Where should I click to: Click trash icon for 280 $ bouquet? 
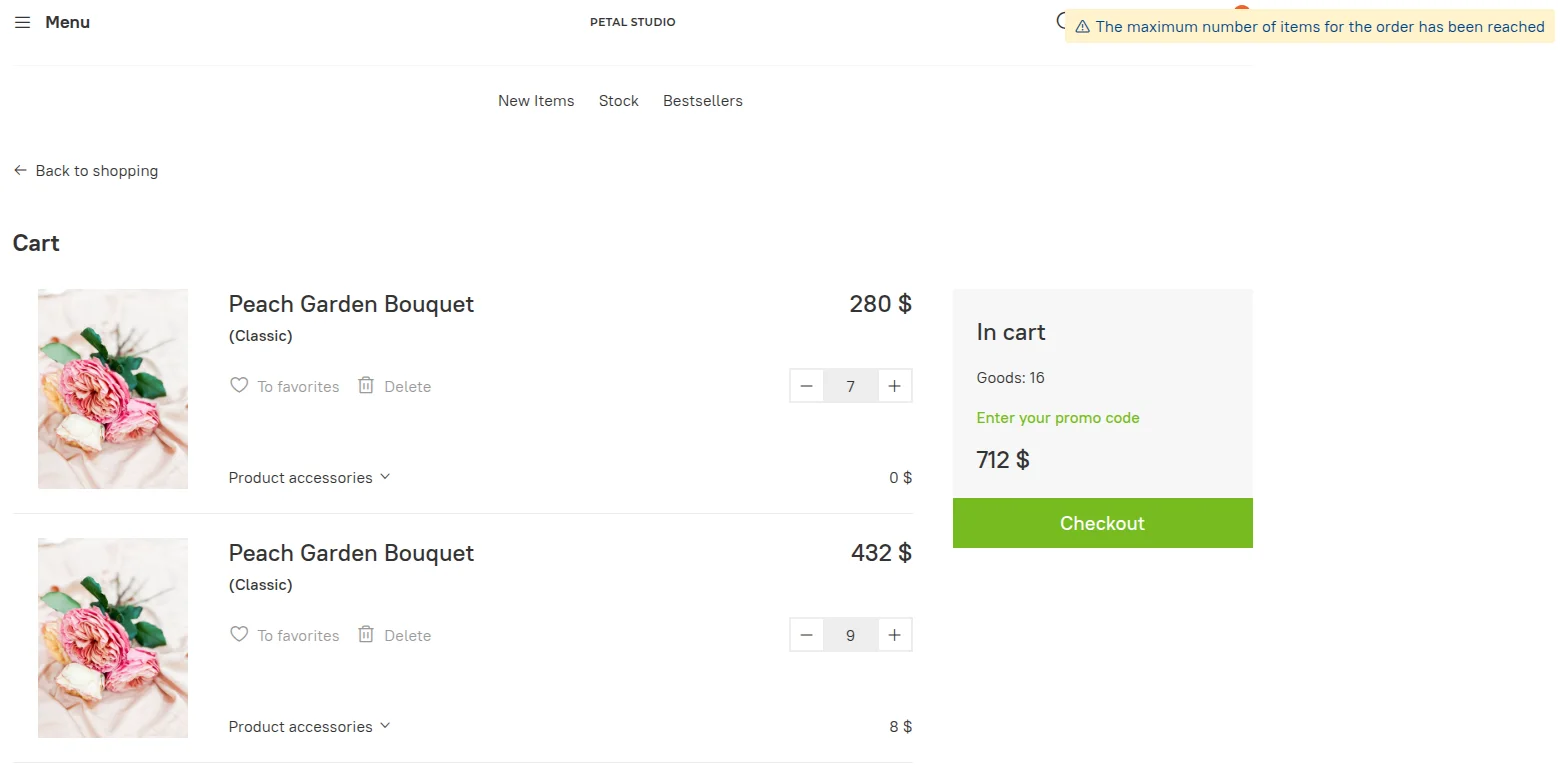coord(366,385)
